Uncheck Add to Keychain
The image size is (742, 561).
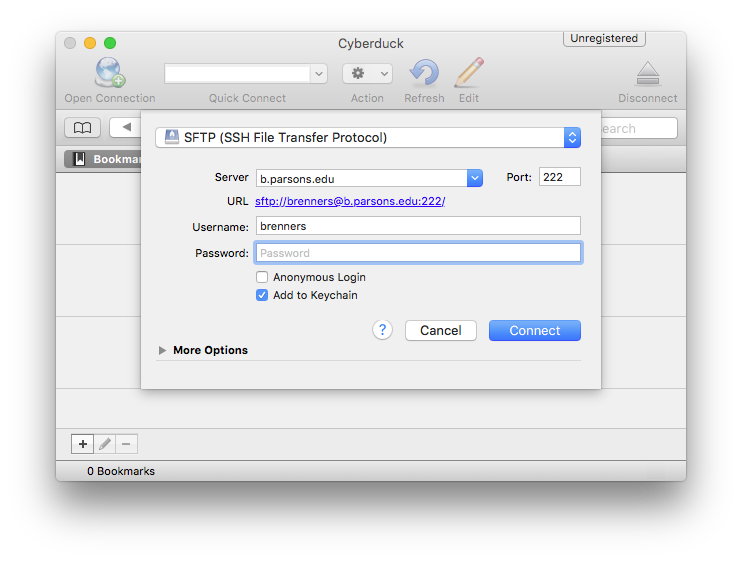tap(262, 295)
